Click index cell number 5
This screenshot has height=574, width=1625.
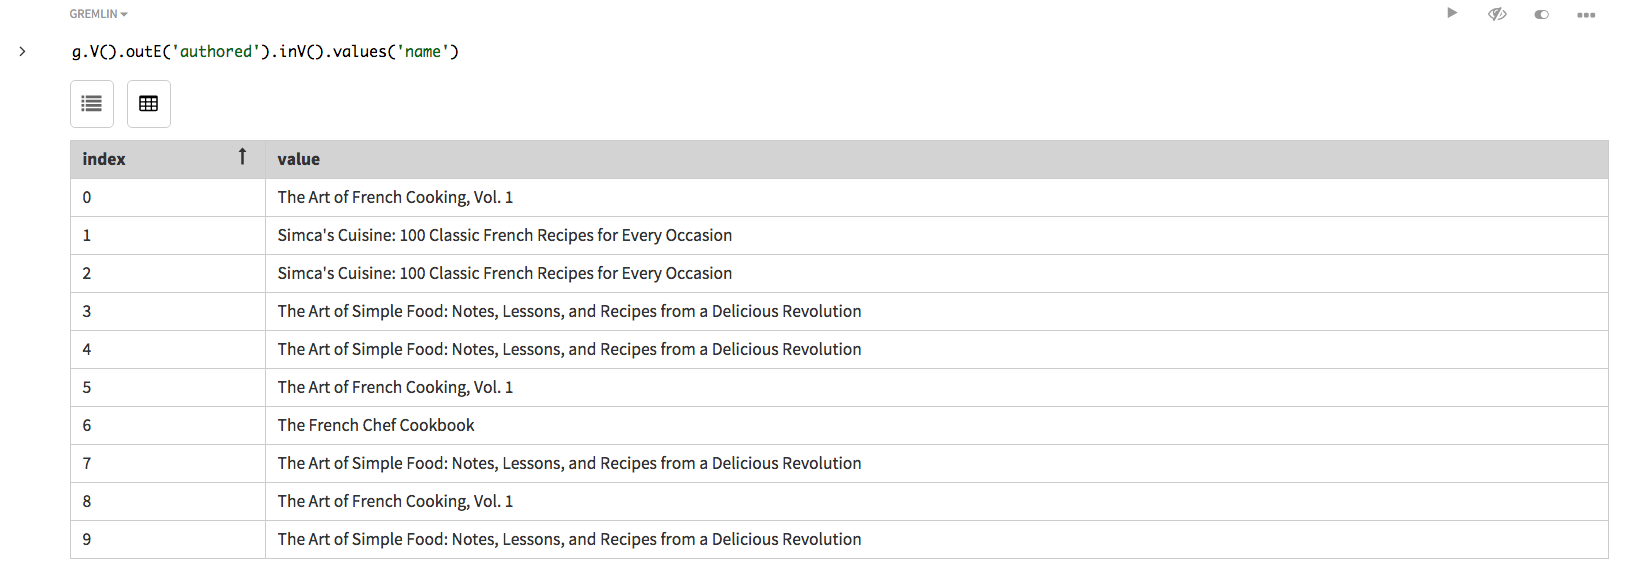87,387
